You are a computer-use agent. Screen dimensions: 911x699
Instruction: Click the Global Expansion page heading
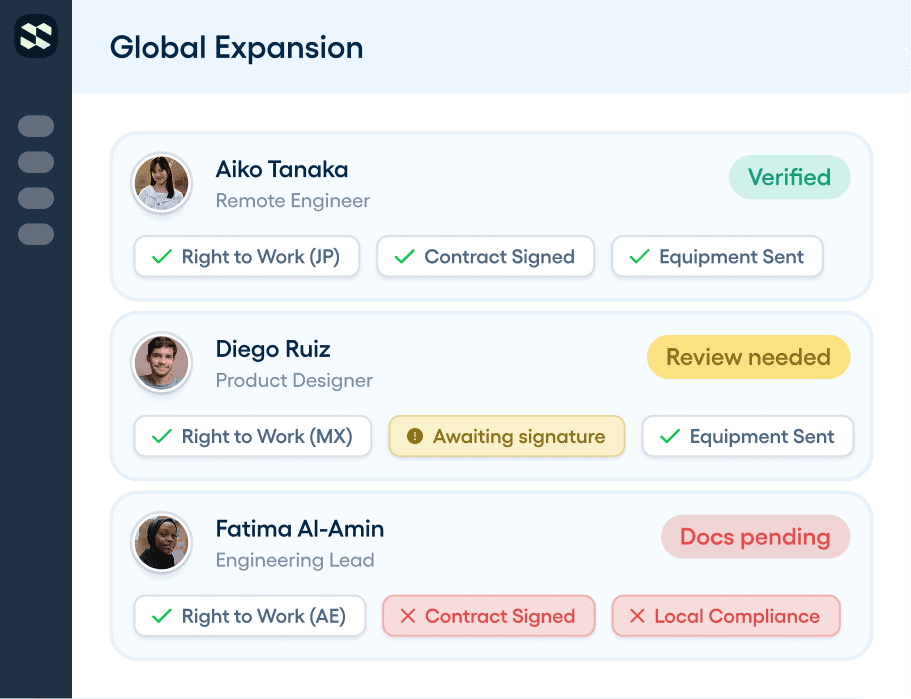pyautogui.click(x=236, y=48)
